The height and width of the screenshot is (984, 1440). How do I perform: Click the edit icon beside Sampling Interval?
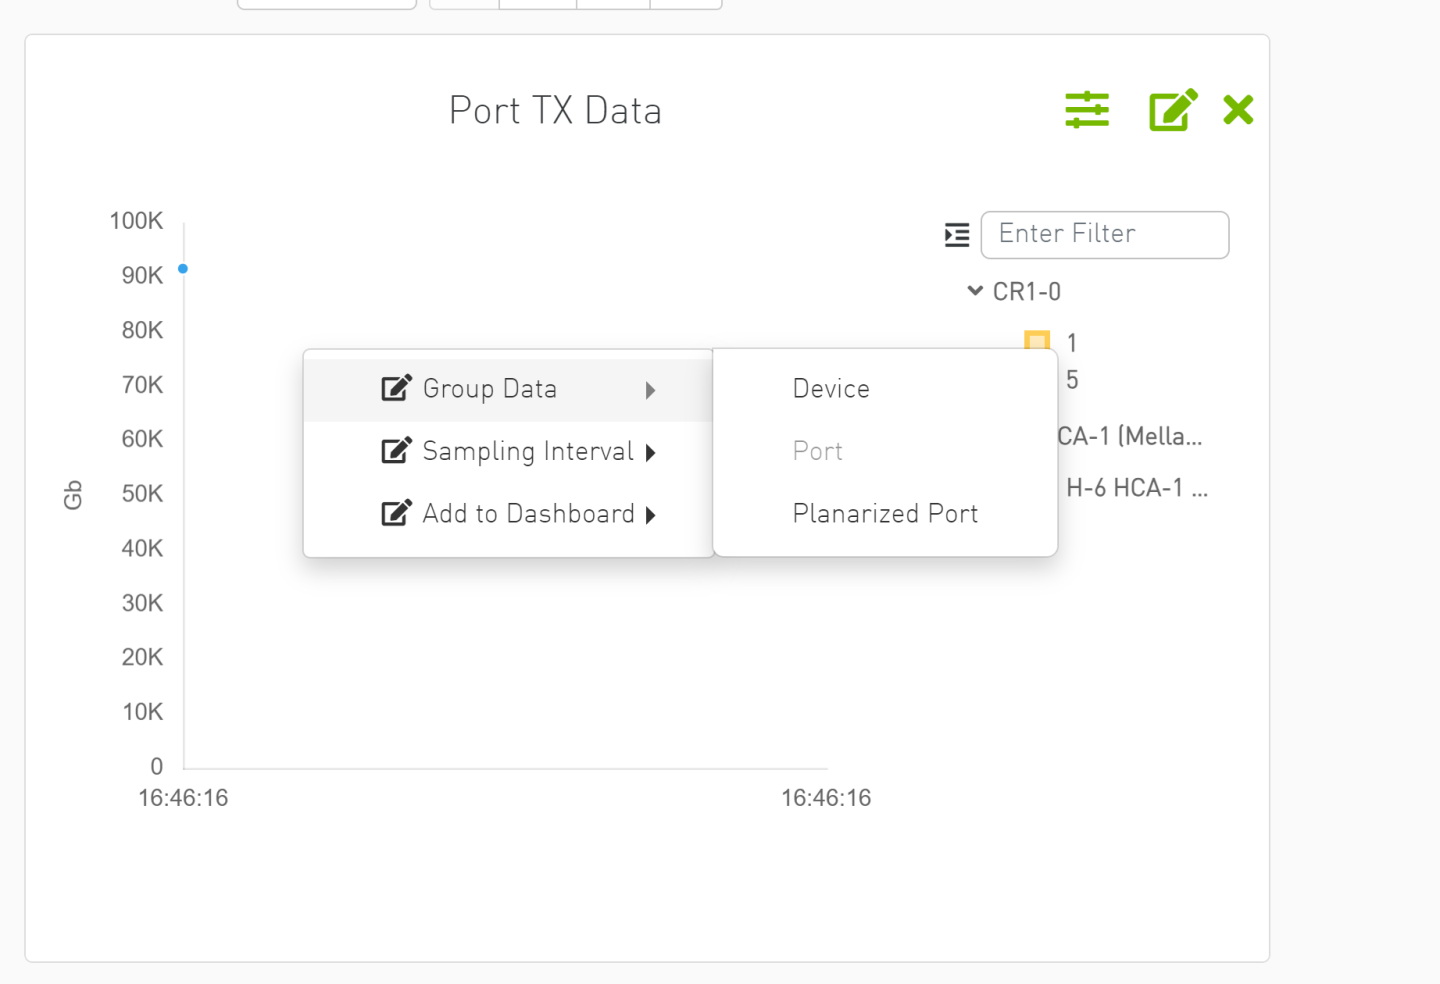point(395,451)
